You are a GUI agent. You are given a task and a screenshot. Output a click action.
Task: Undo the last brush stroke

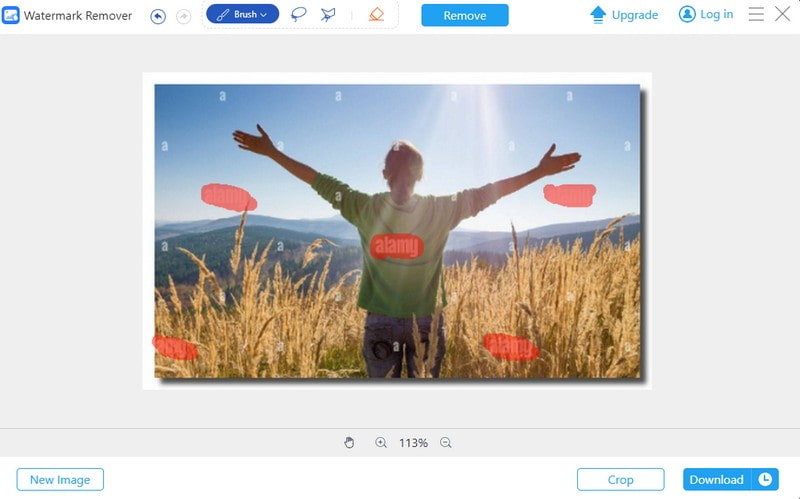[158, 16]
